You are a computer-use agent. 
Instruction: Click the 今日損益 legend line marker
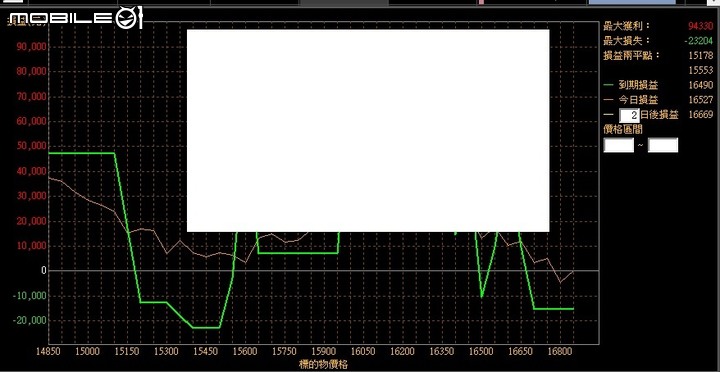(x=608, y=100)
